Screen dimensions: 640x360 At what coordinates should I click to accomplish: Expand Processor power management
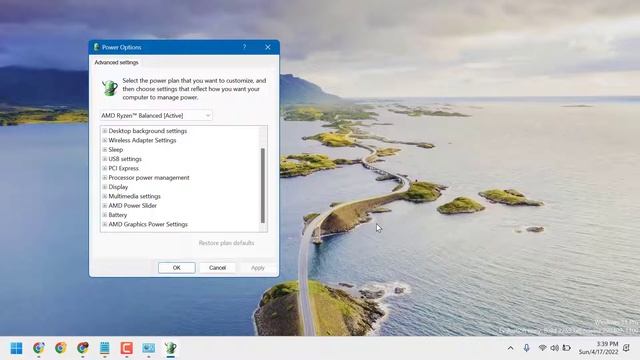[x=104, y=178]
